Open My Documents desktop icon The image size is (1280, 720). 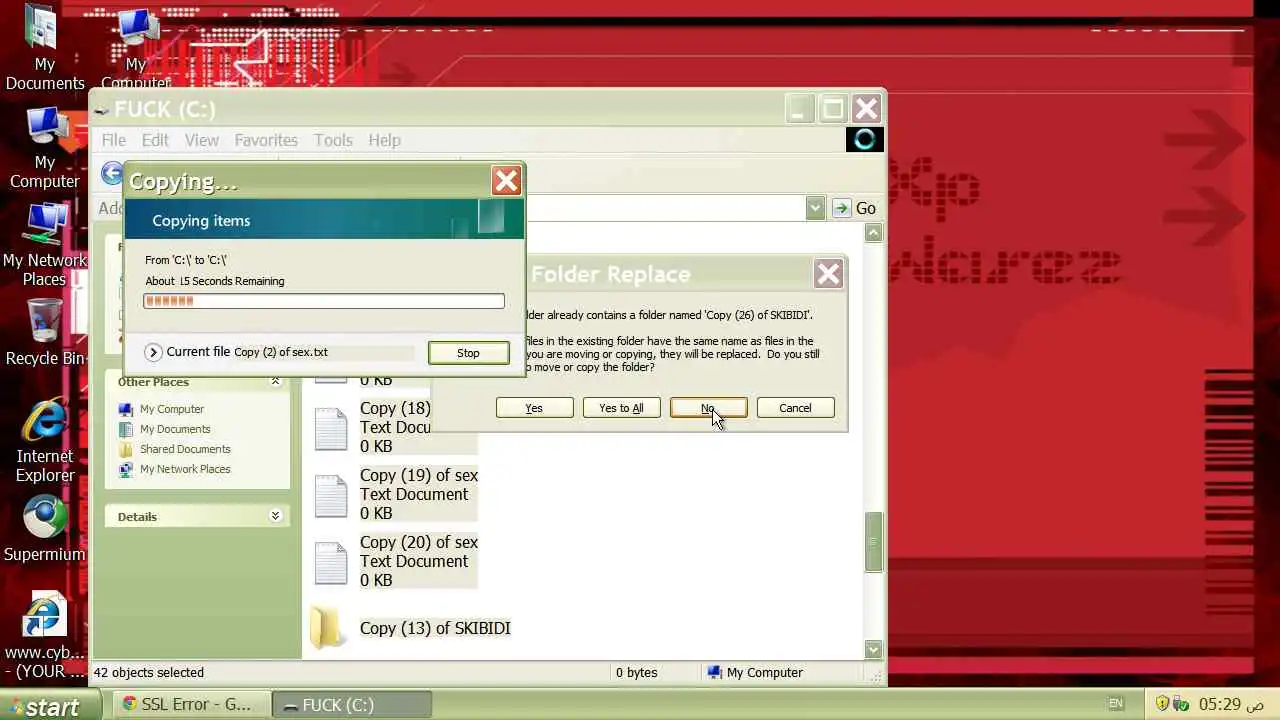[x=44, y=48]
